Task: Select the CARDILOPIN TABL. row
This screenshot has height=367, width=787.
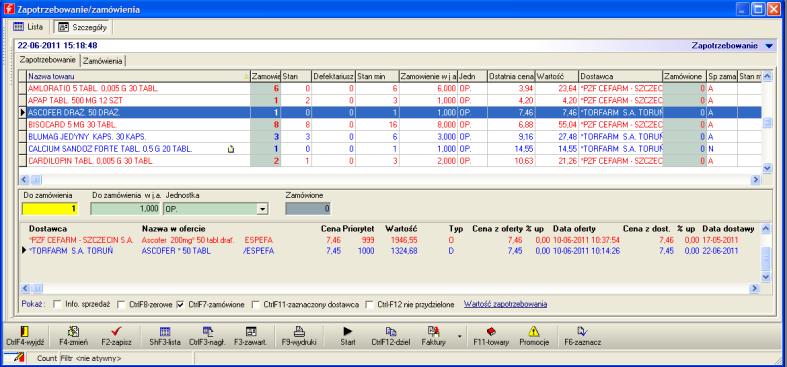Action: click(390, 161)
